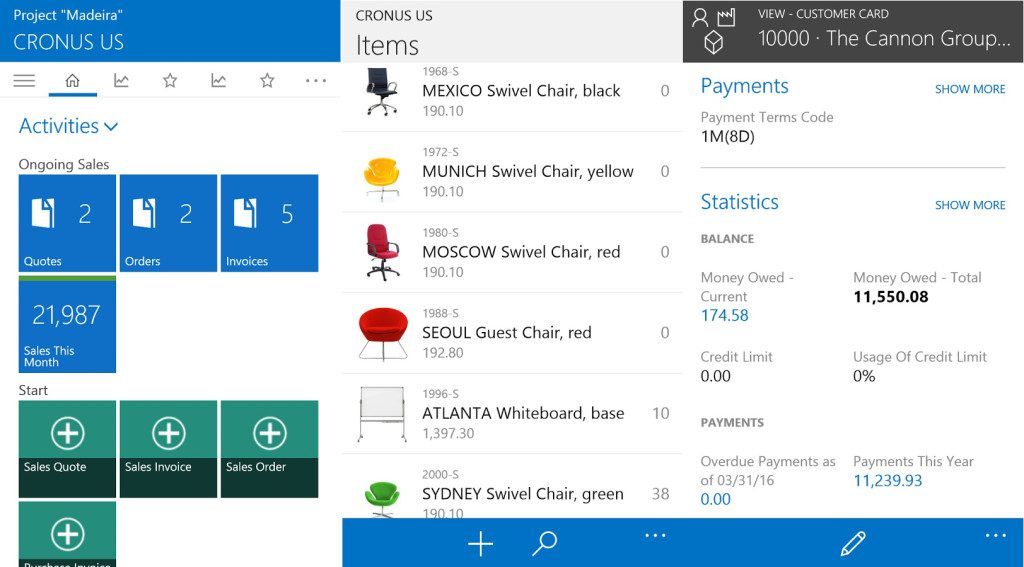The height and width of the screenshot is (567, 1024).
Task: Click the Payments section heading
Action: click(744, 86)
